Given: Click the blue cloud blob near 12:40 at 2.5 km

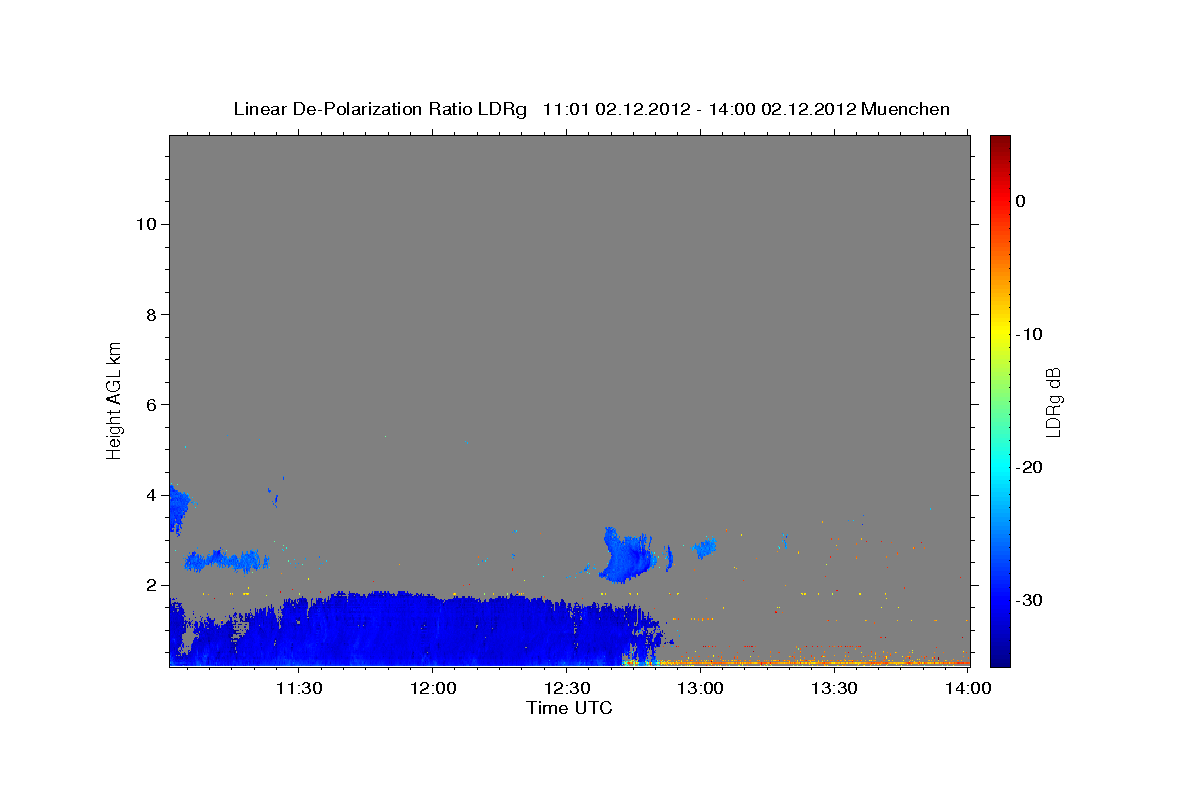Looking at the screenshot, I should [628, 557].
